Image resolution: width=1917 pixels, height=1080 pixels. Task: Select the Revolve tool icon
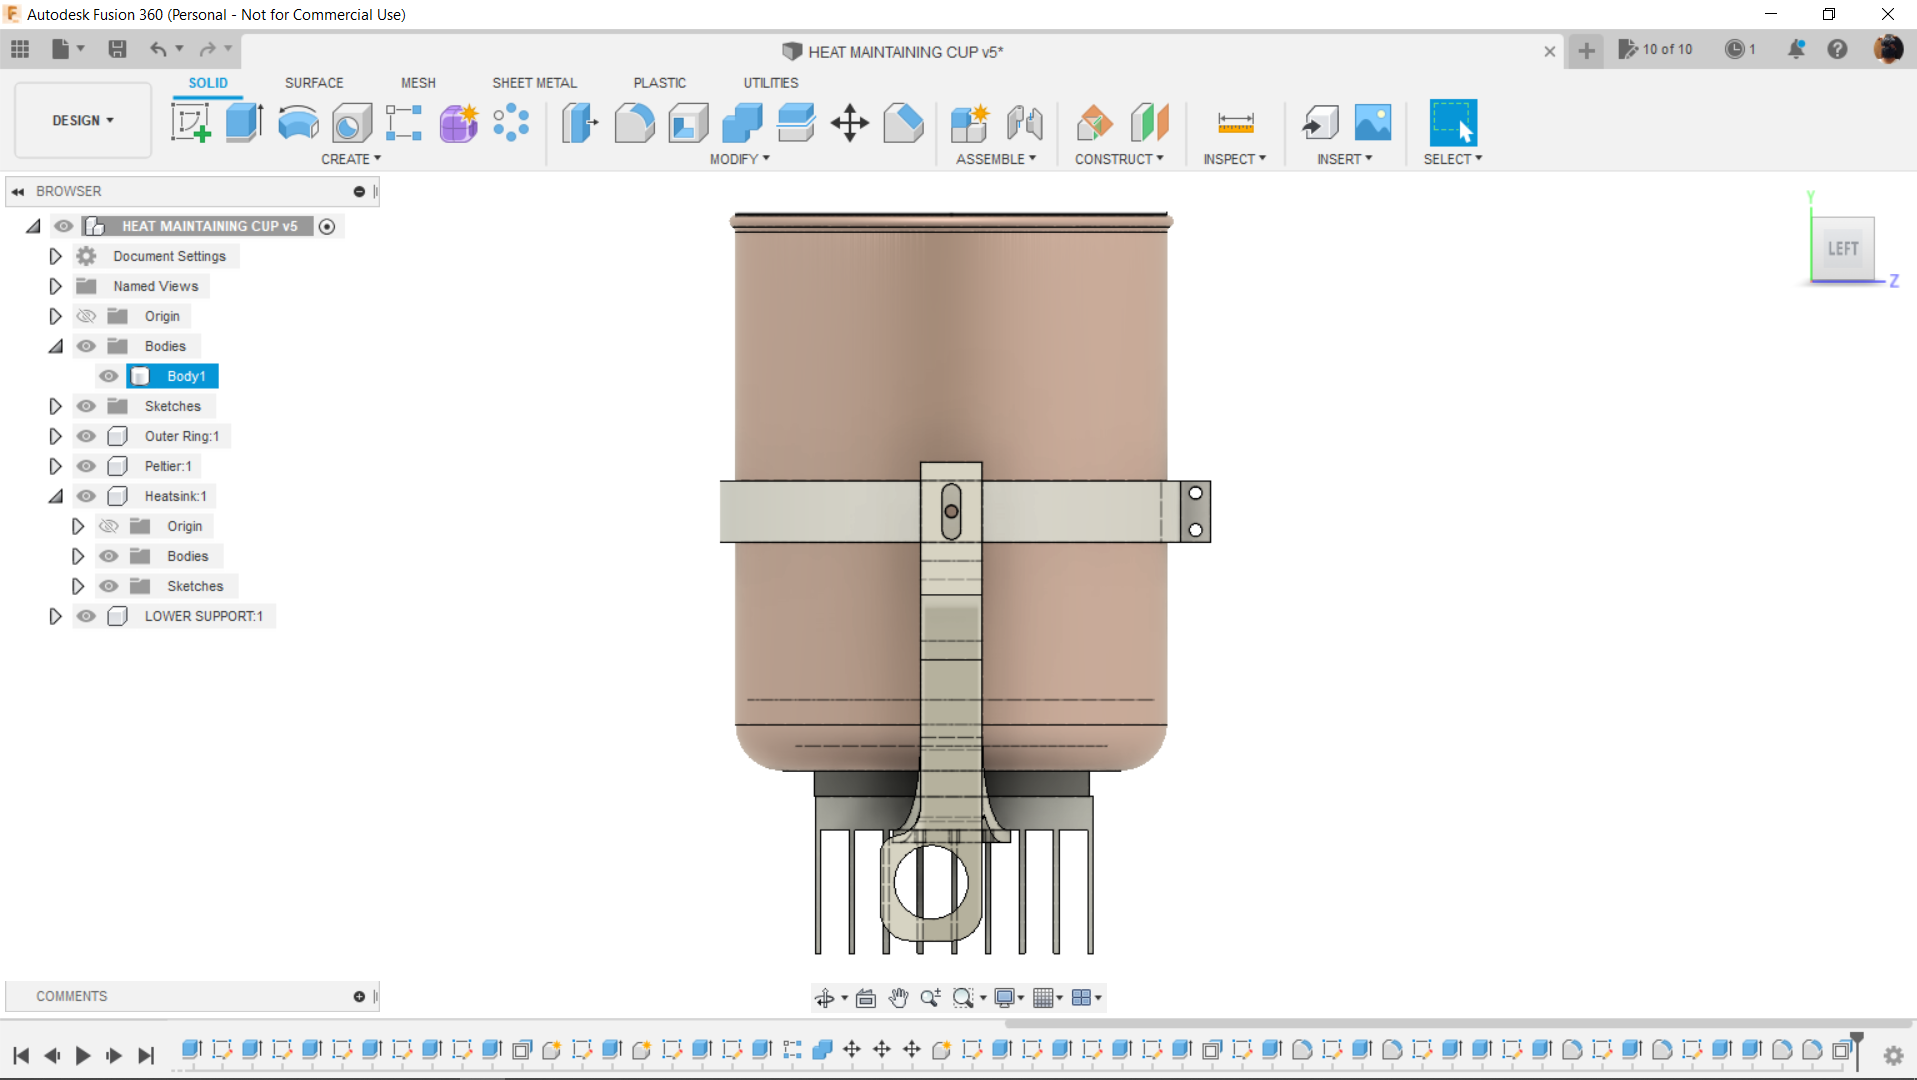(x=298, y=123)
